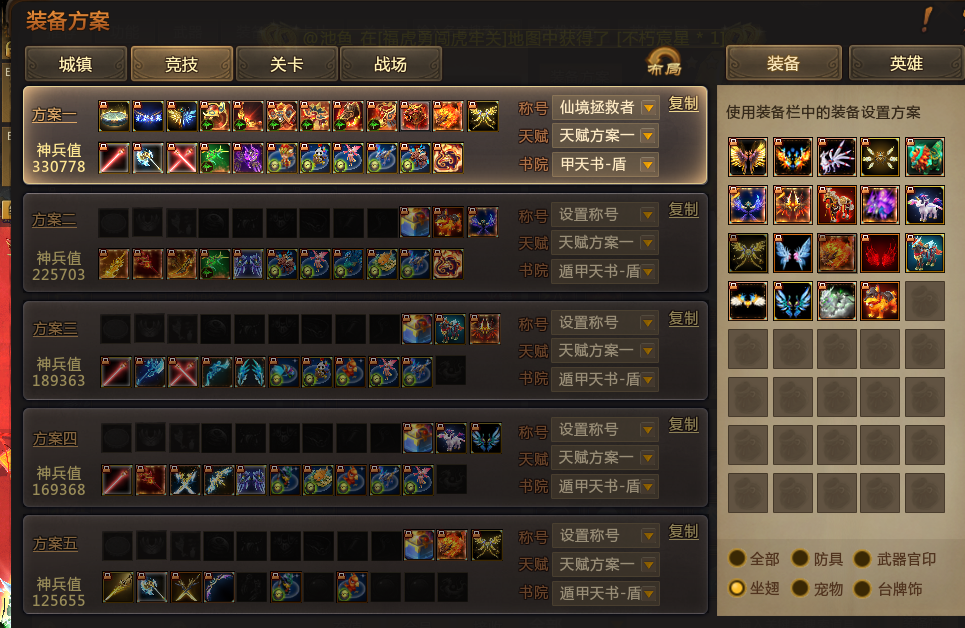Choose the red demon wings item
965x628 pixels.
(880, 252)
